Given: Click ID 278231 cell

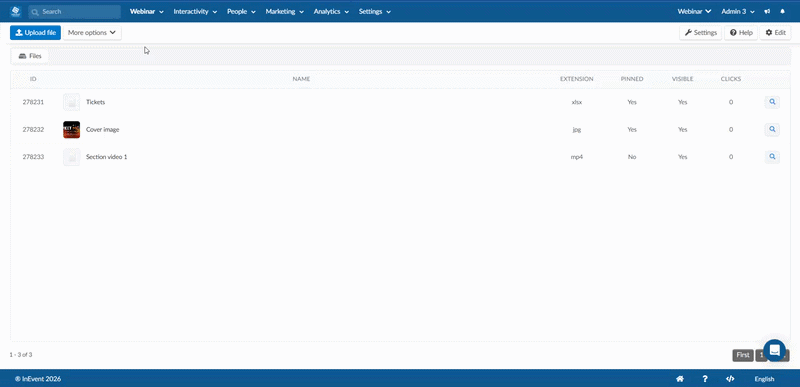Looking at the screenshot, I should pyautogui.click(x=33, y=102).
